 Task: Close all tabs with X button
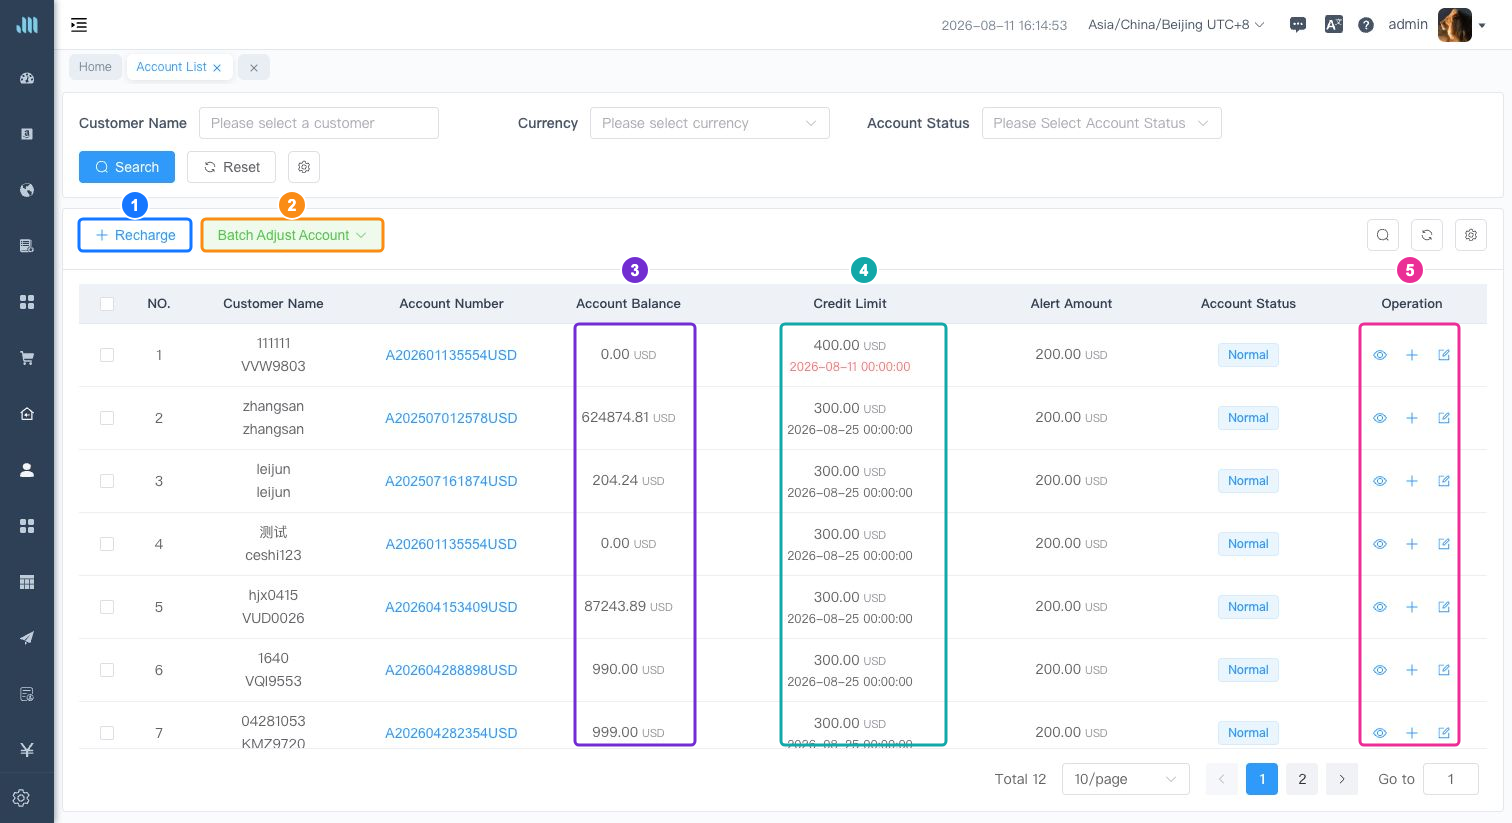(x=254, y=68)
